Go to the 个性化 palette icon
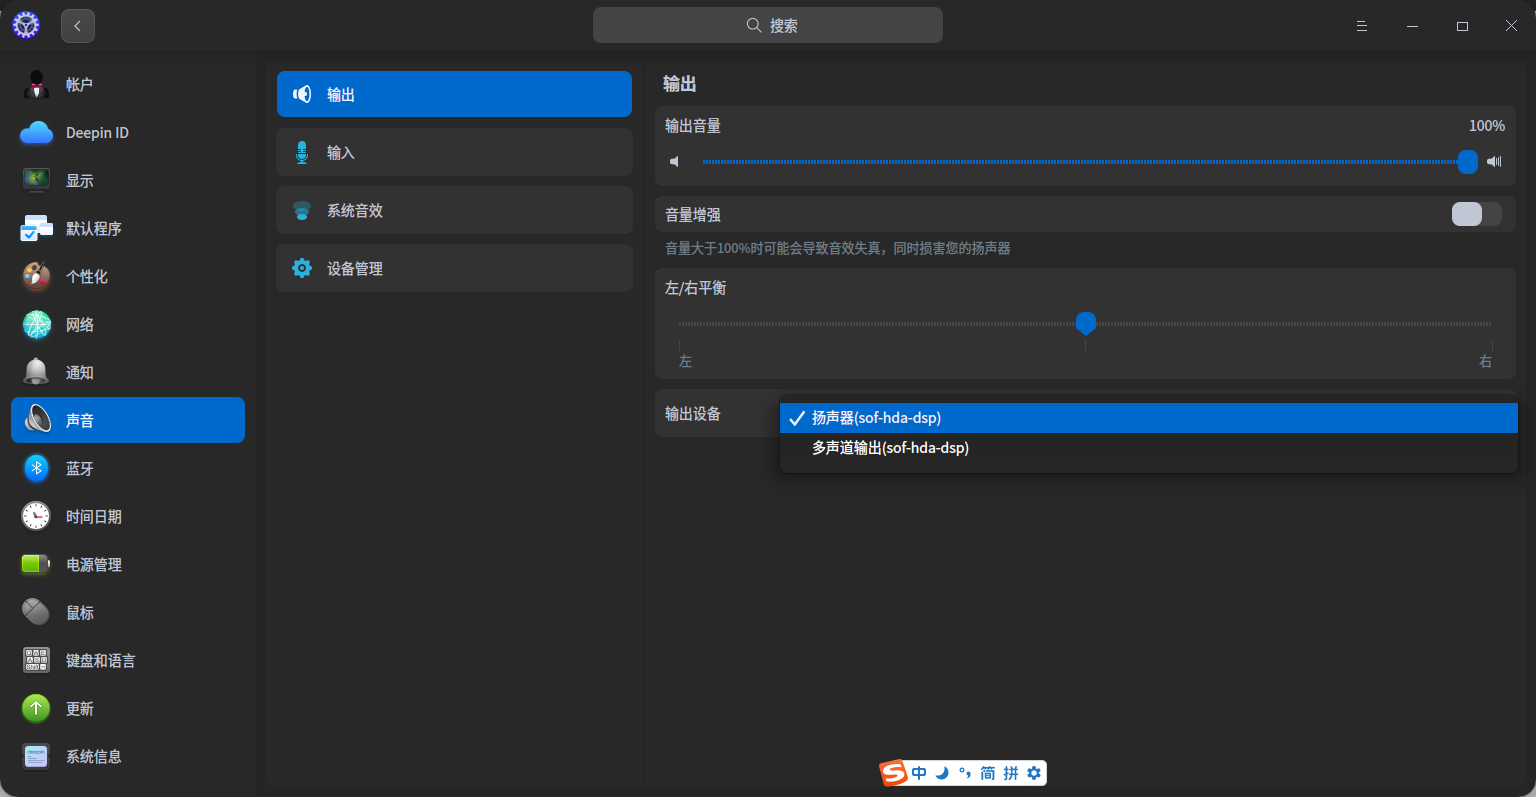Image resolution: width=1536 pixels, height=797 pixels. coord(37,277)
